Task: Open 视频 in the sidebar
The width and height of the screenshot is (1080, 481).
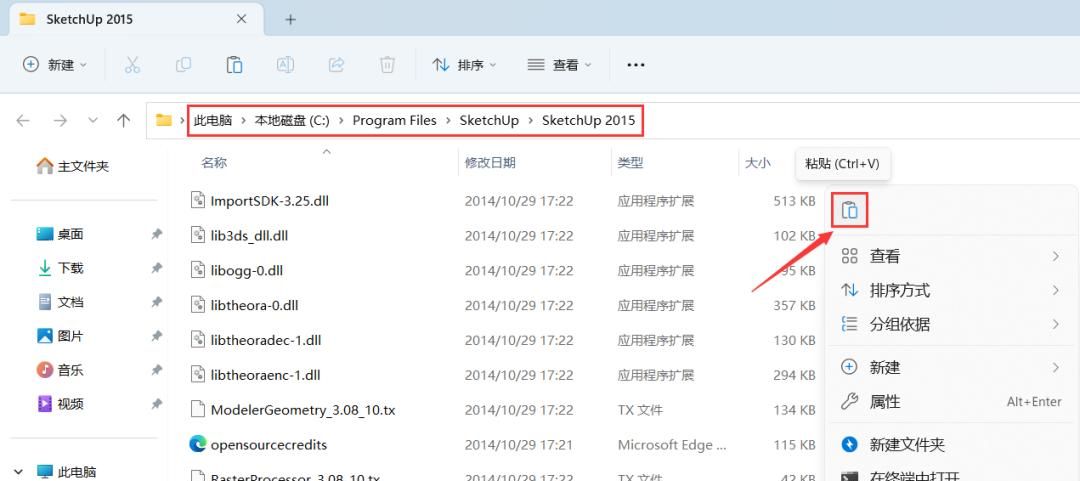Action: click(61, 404)
